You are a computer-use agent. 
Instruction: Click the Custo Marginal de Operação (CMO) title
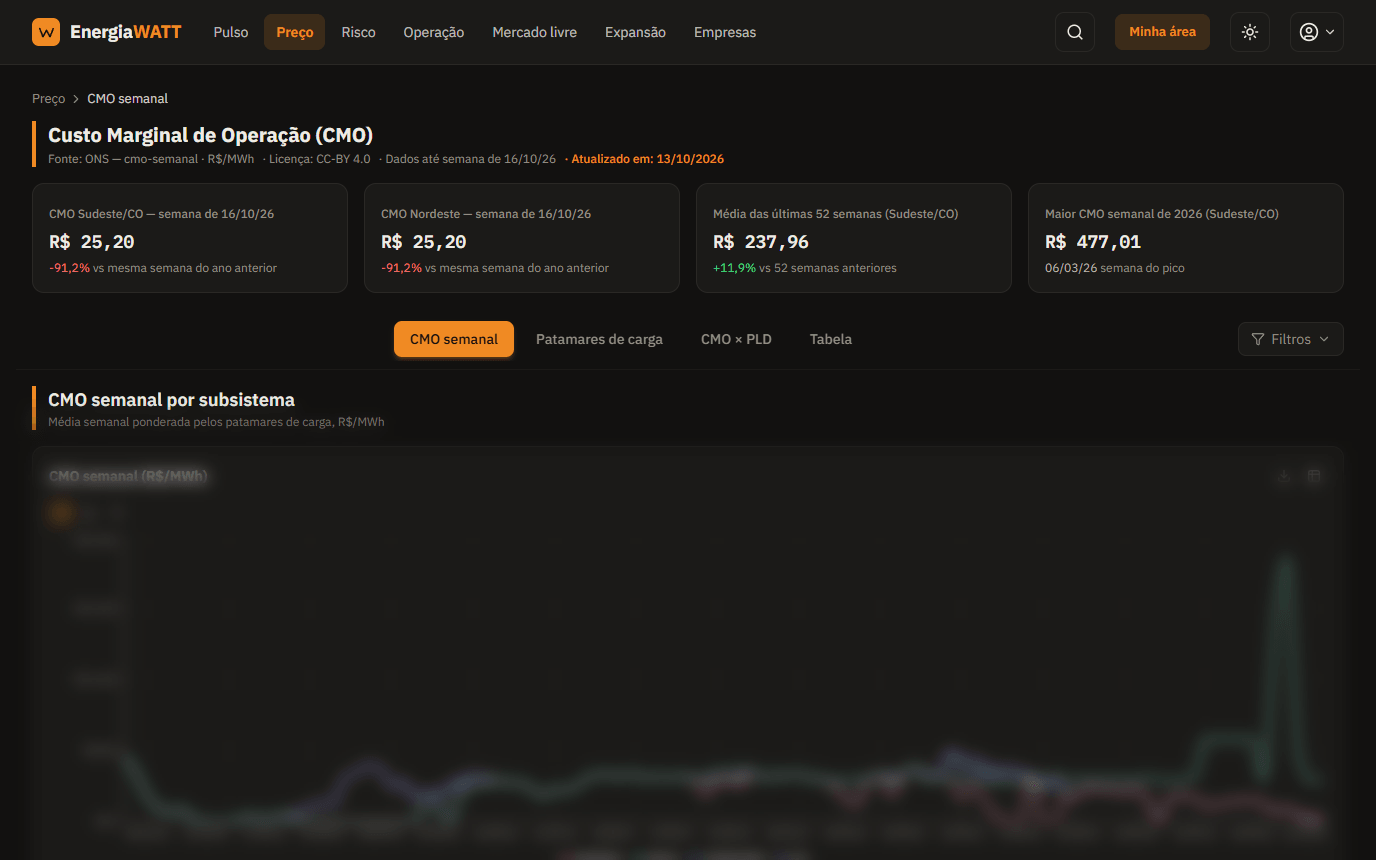coord(210,135)
